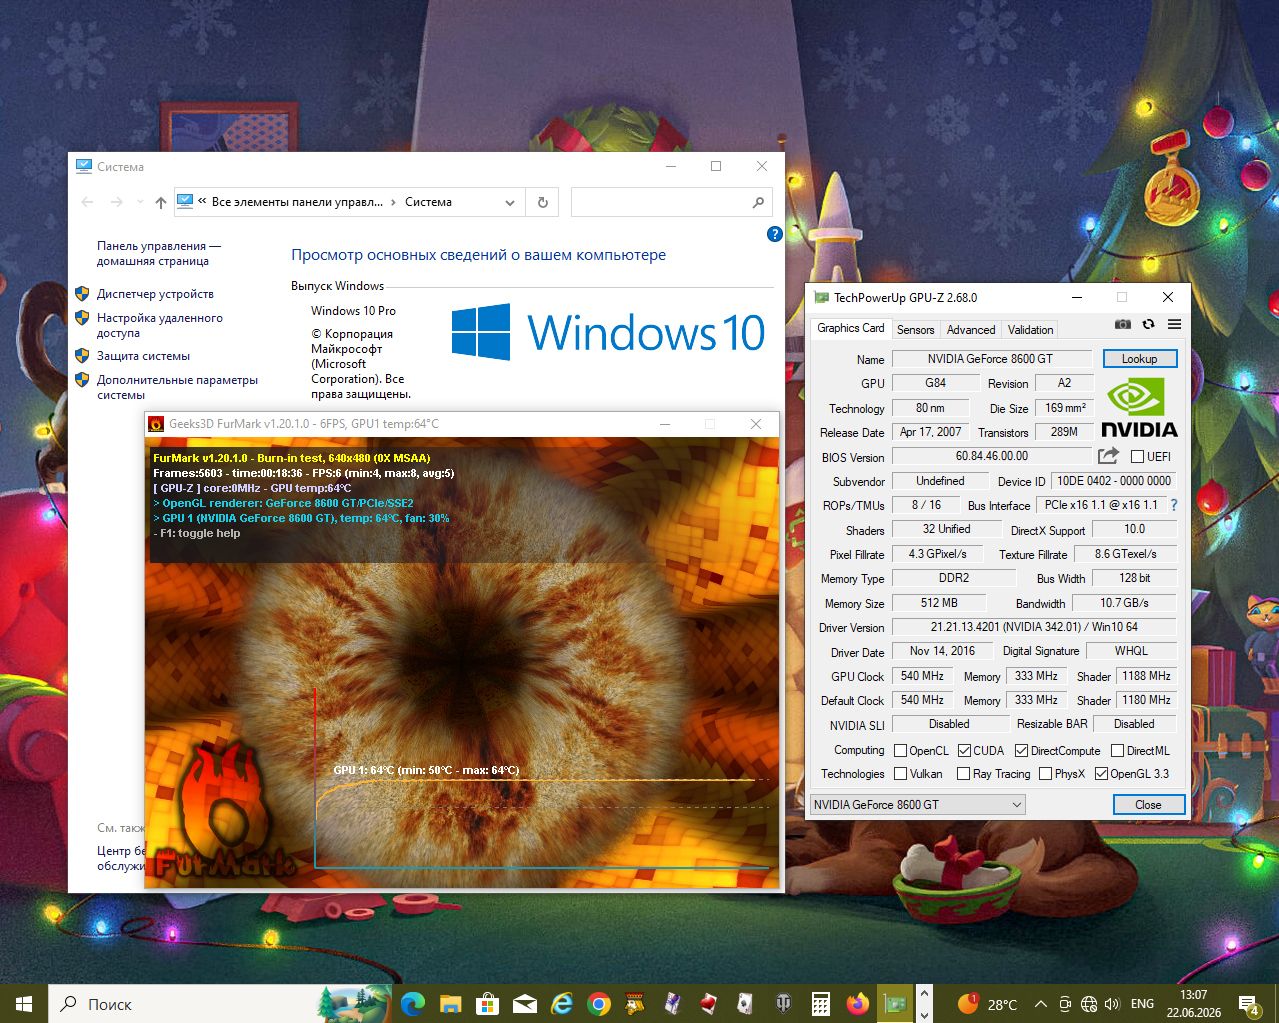Viewport: 1279px width, 1023px height.
Task: Toggle the PhysX checkbox
Action: [x=1045, y=774]
